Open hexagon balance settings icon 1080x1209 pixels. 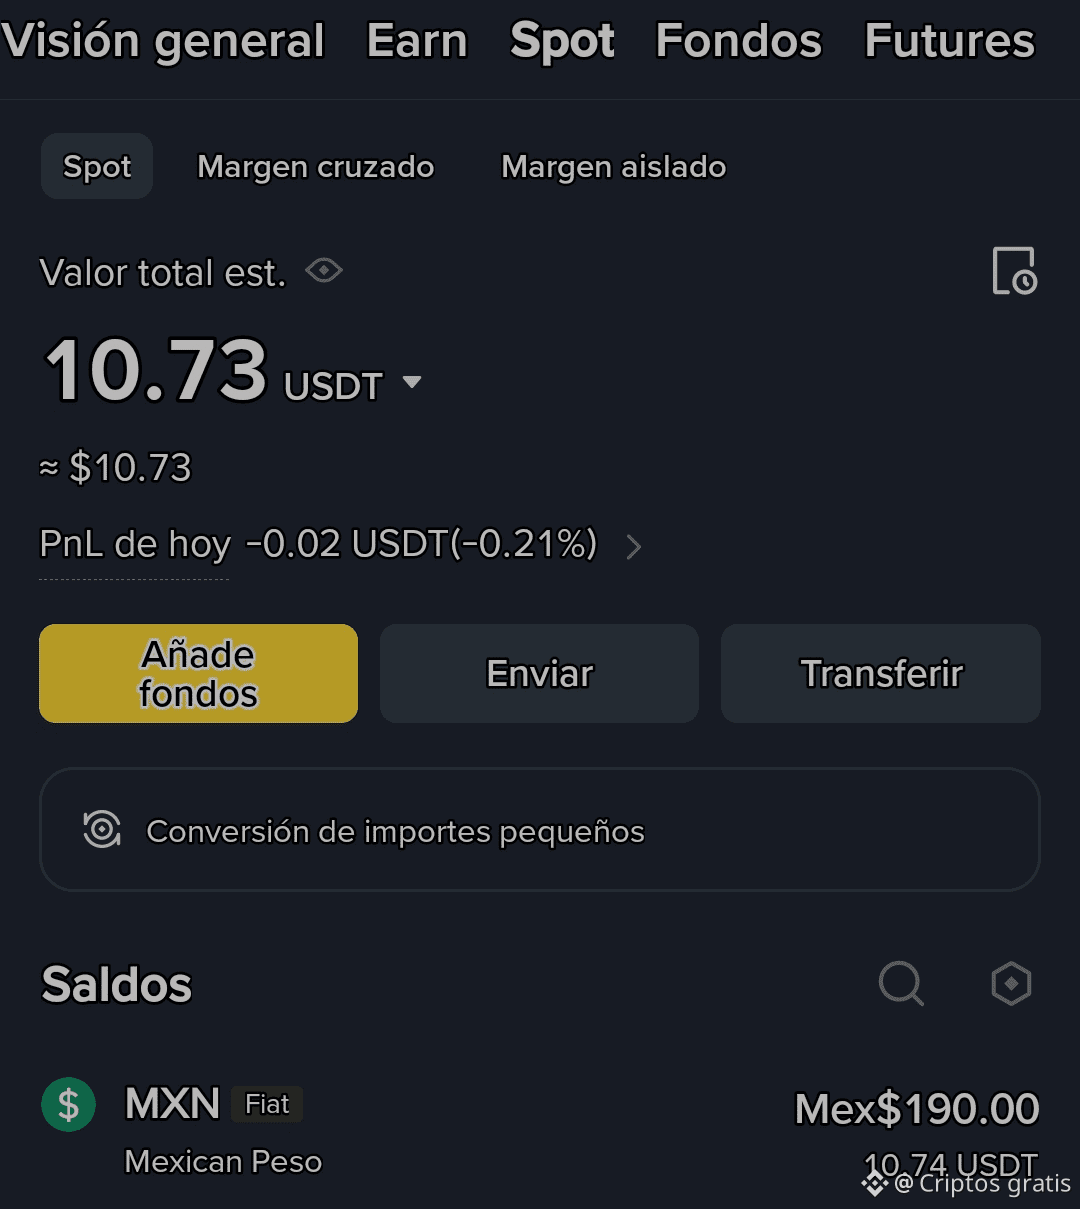(x=1011, y=984)
